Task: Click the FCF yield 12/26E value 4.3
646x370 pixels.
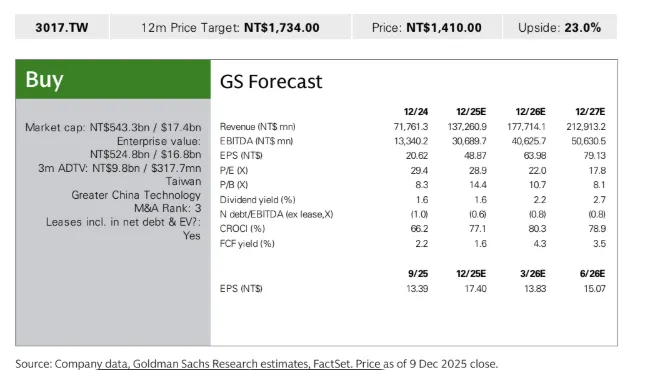Action: point(540,244)
